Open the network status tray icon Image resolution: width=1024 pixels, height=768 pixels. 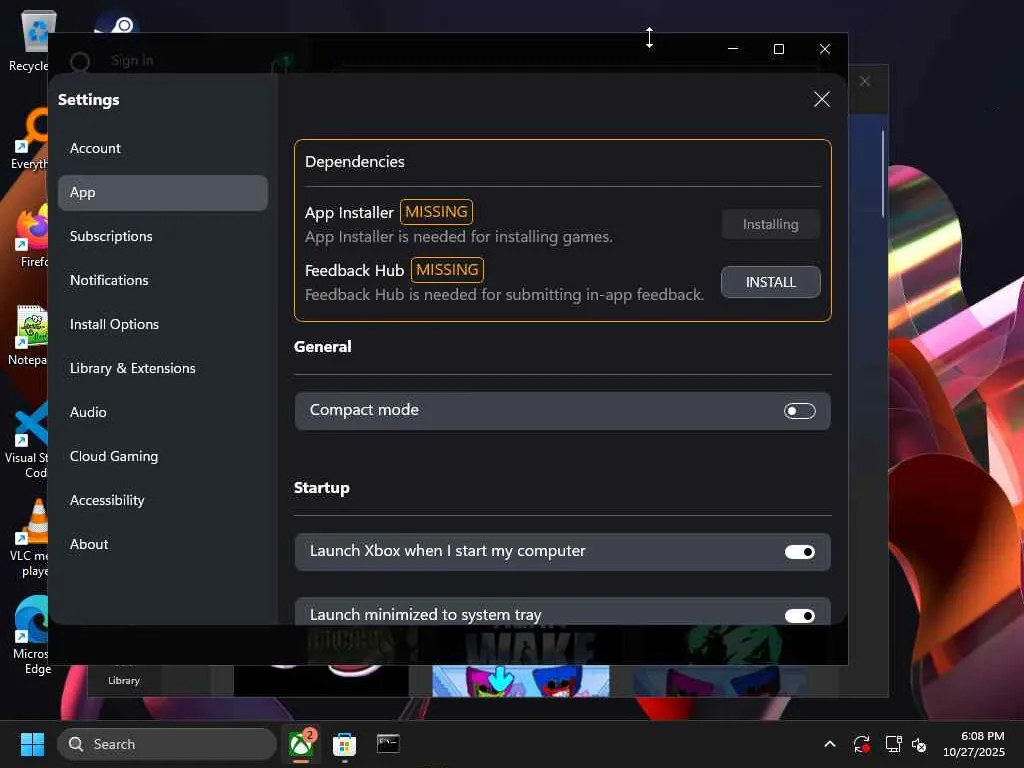(893, 744)
